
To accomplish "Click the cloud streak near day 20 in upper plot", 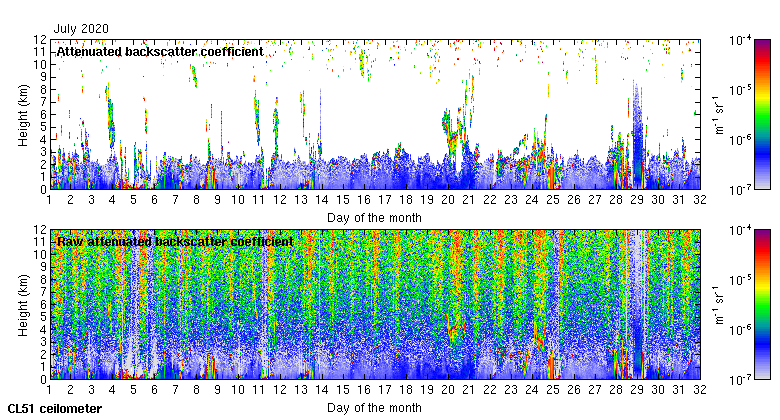I will [x=450, y=132].
